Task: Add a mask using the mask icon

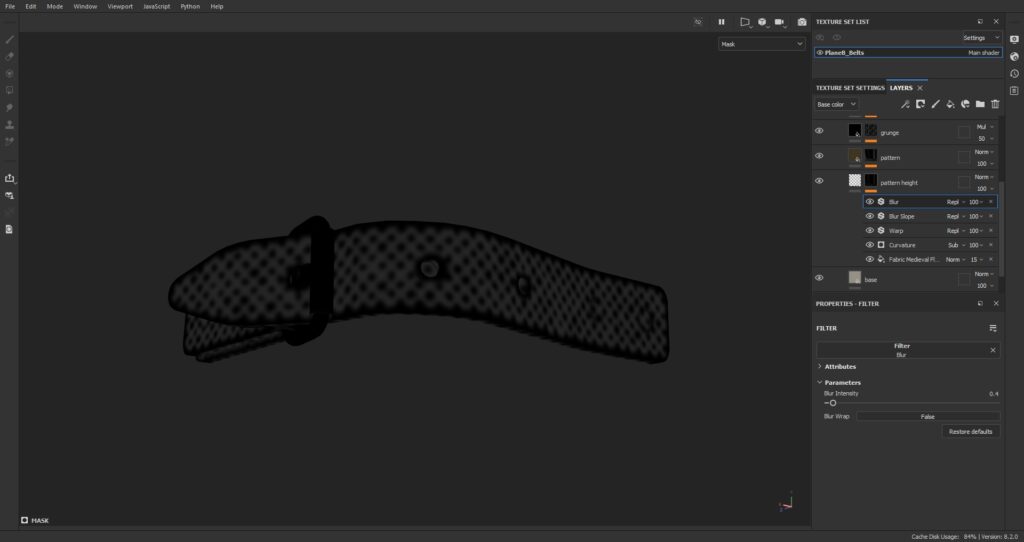Action: point(920,104)
